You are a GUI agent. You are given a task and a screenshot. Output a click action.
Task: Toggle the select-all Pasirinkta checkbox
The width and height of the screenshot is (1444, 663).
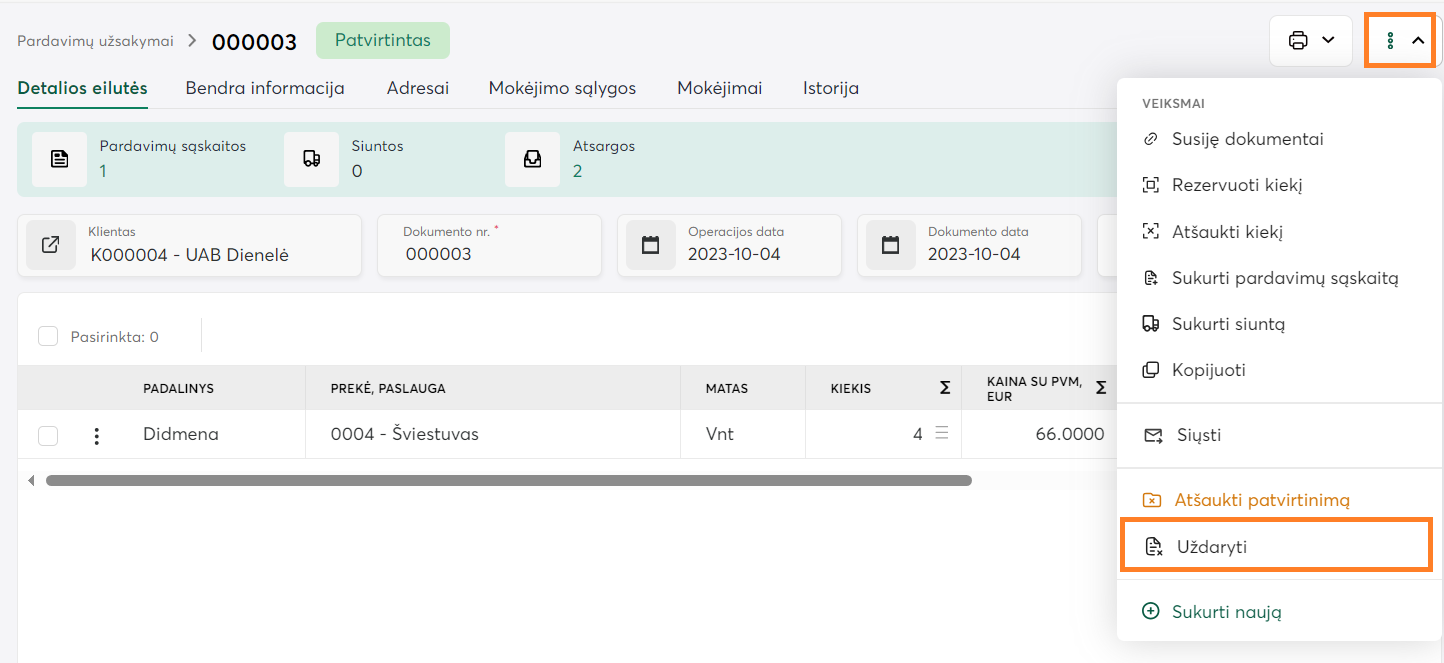[48, 337]
